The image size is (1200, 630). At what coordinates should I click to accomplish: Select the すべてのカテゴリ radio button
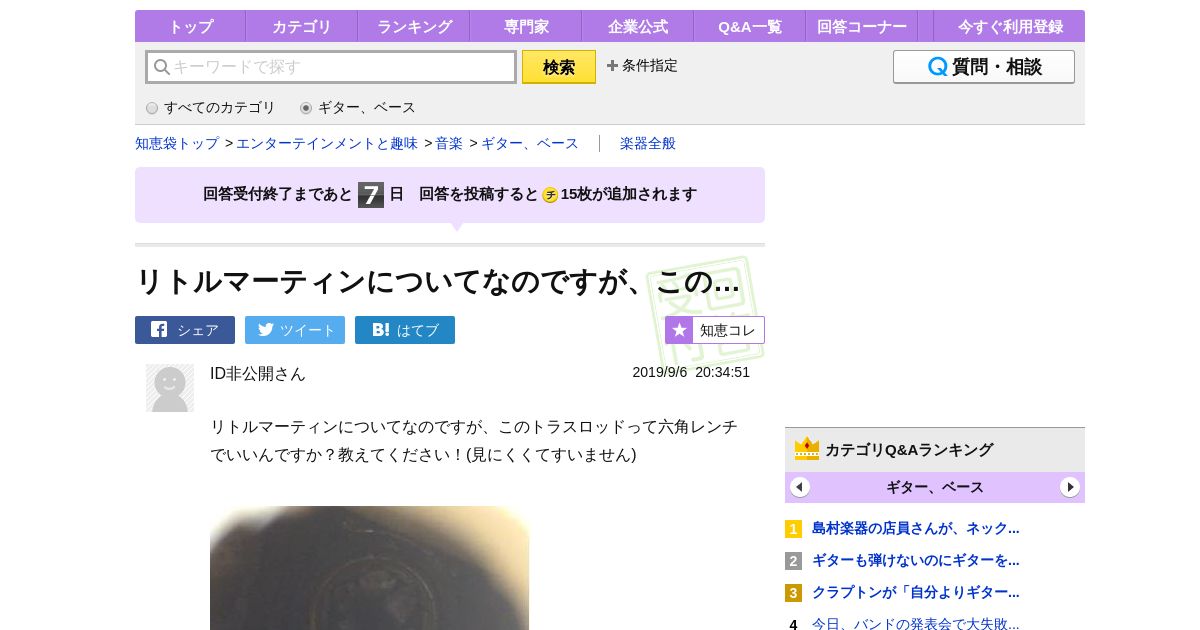(152, 108)
